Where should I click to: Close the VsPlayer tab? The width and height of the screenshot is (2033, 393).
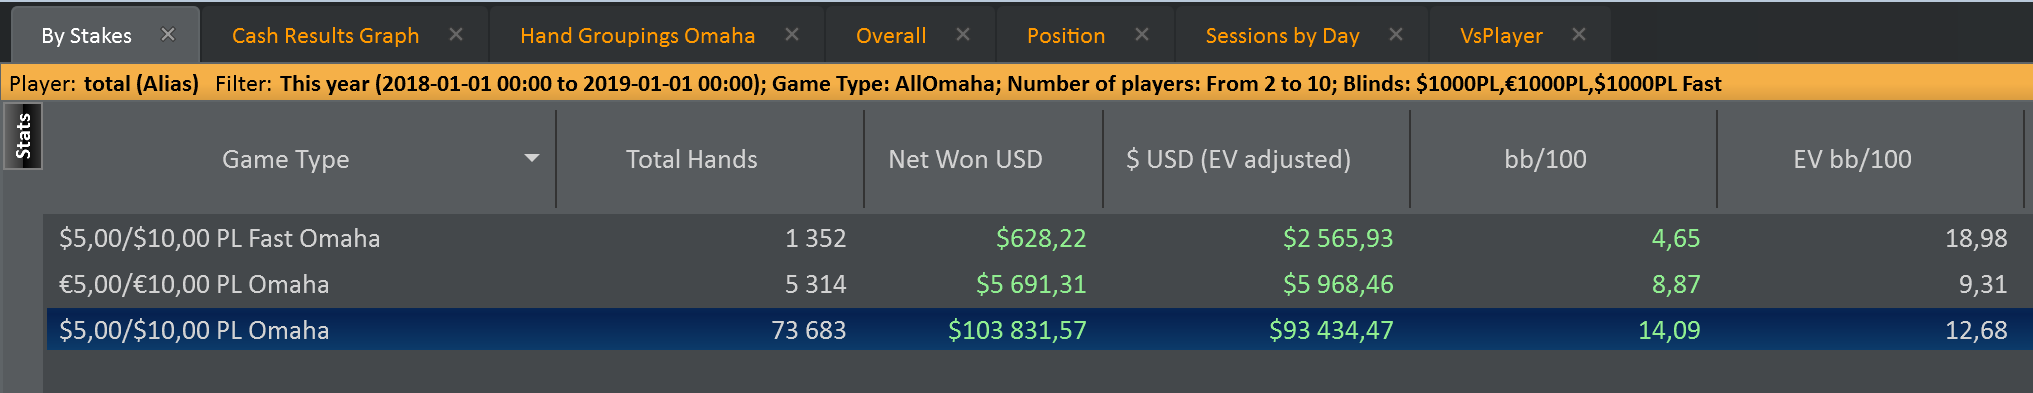coord(1579,35)
